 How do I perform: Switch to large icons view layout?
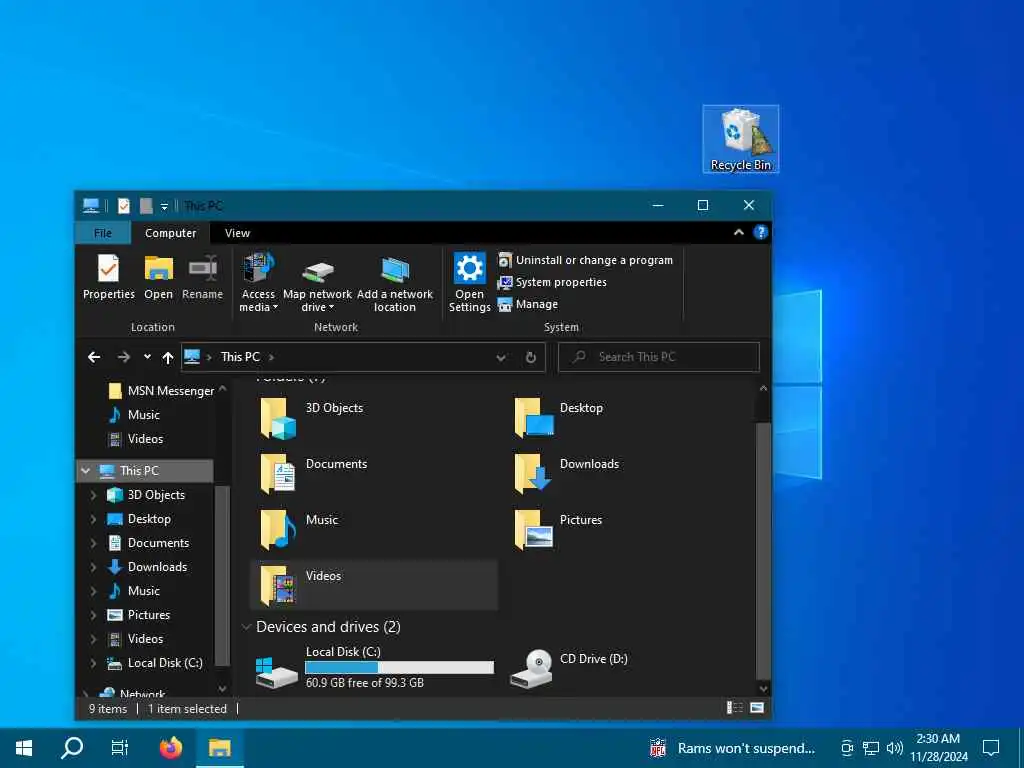pos(757,708)
